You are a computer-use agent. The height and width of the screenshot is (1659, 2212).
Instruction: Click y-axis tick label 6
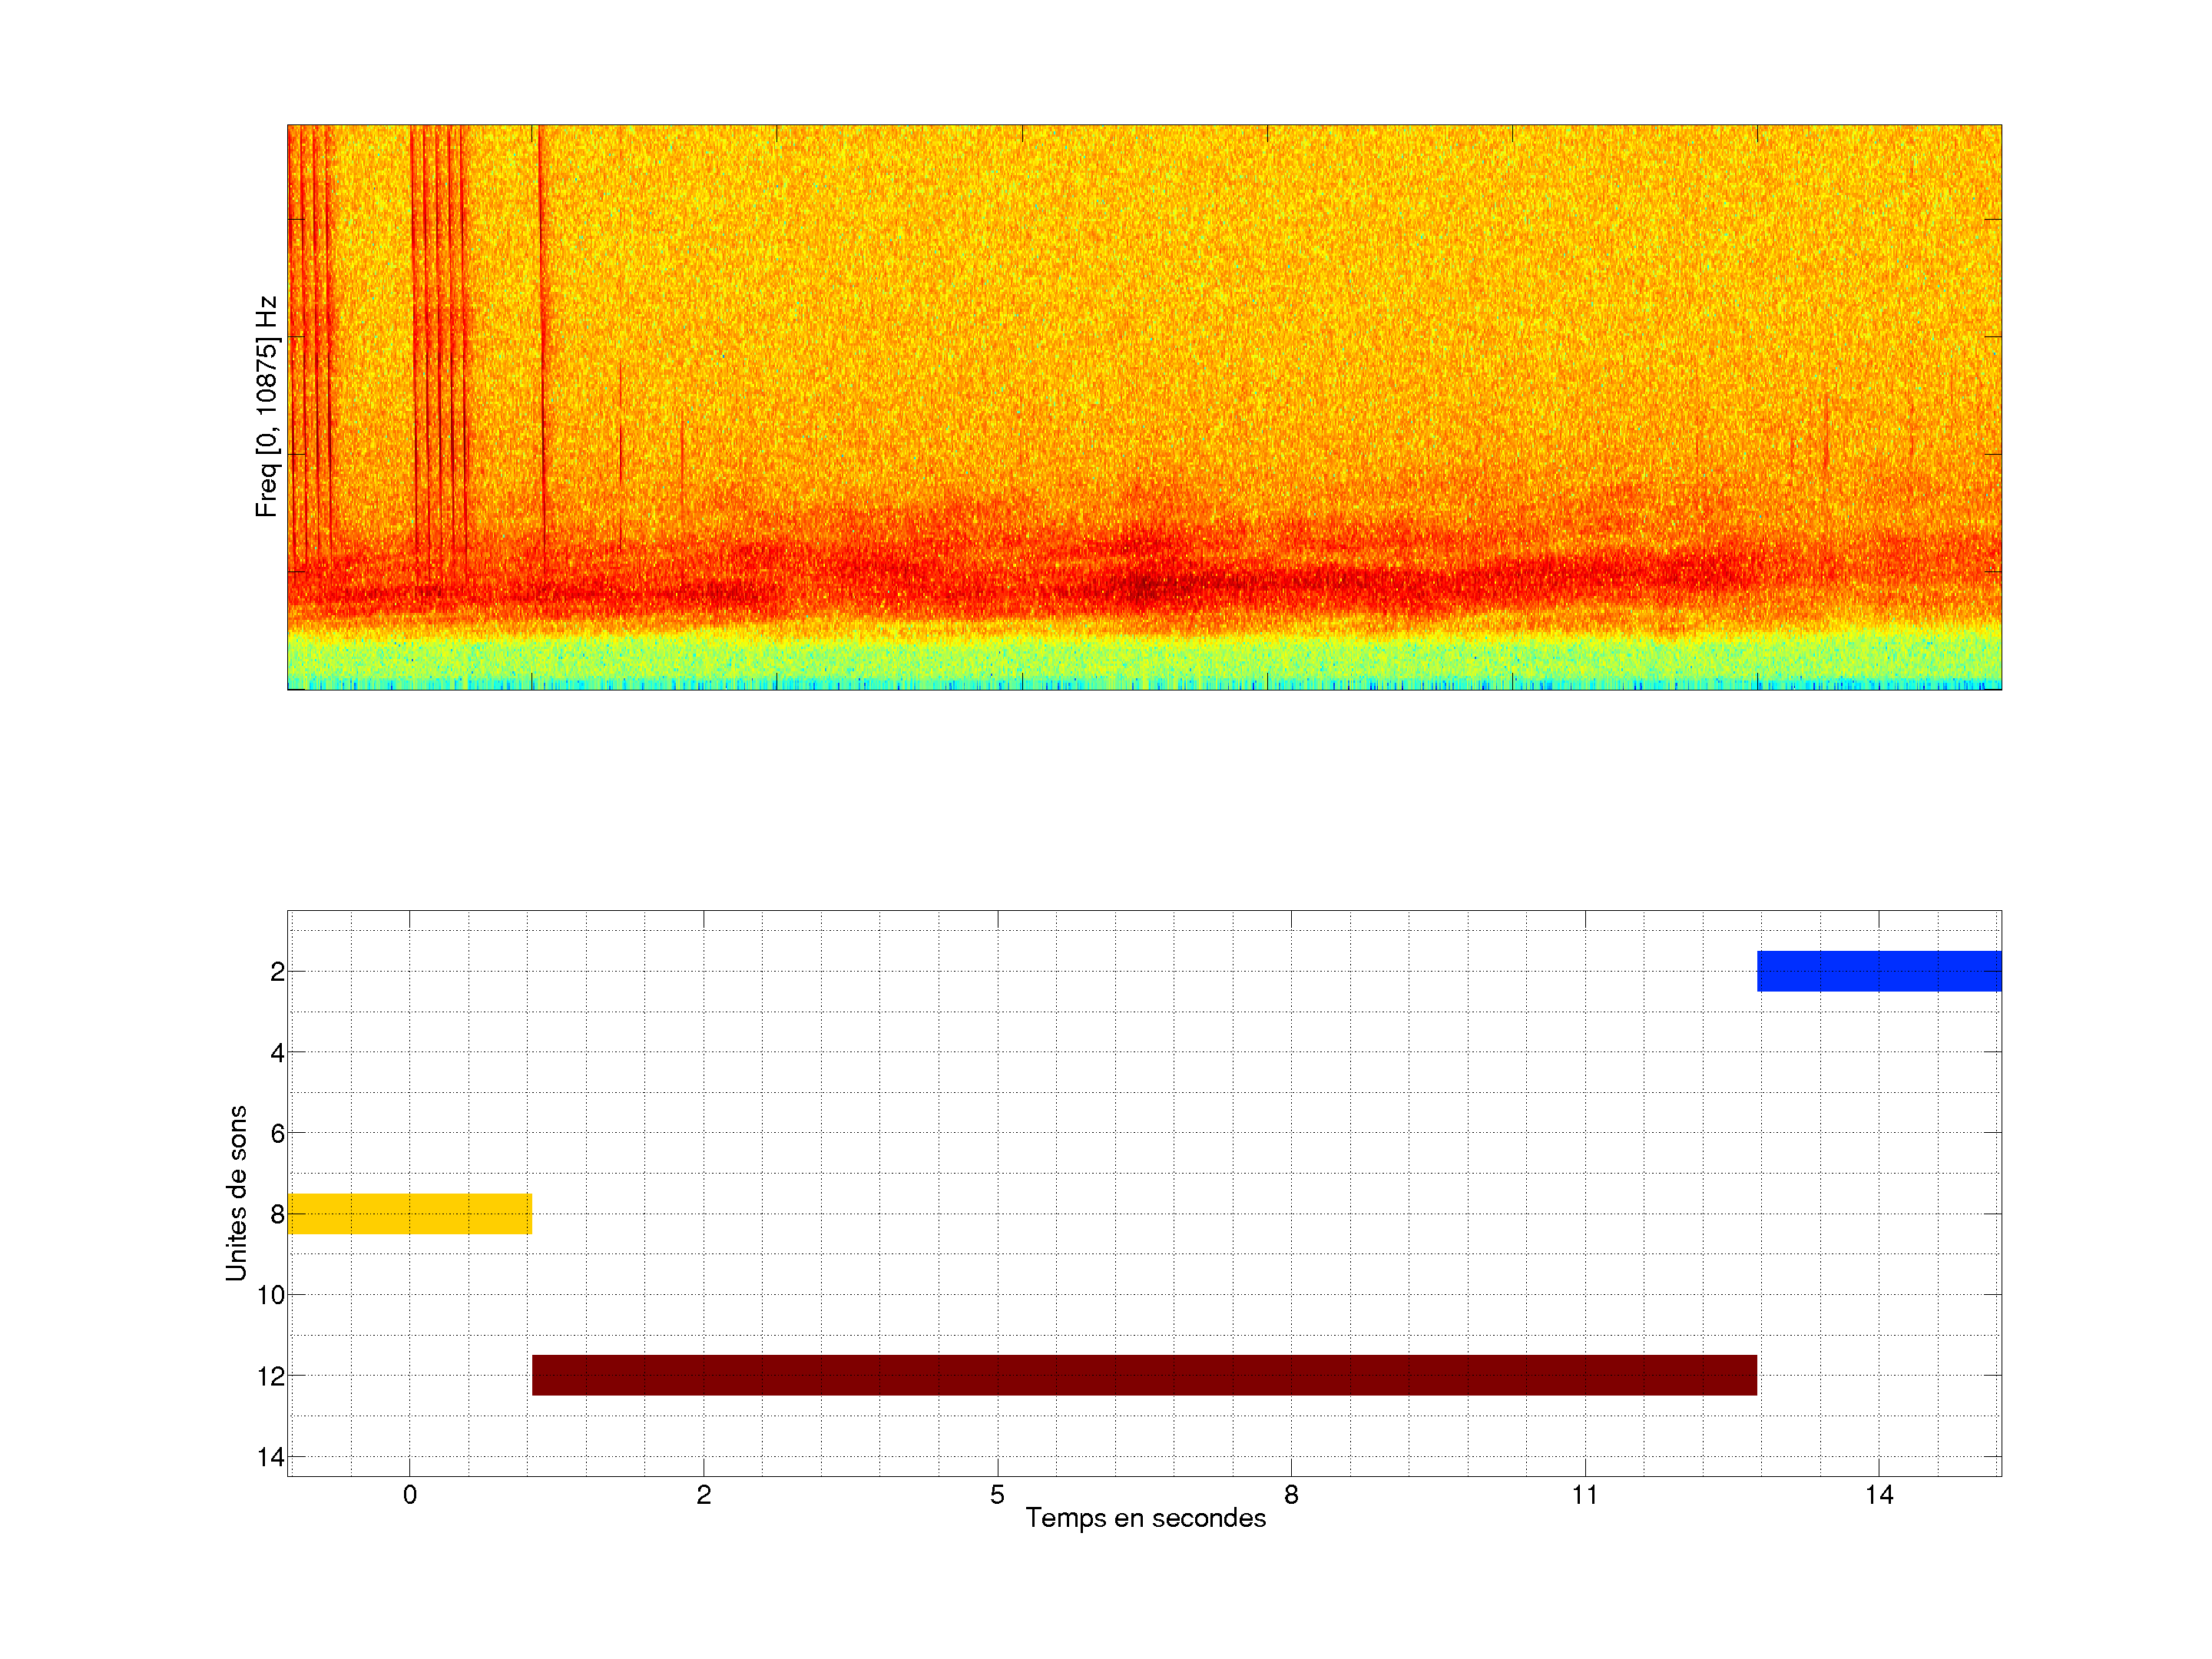tap(277, 1133)
